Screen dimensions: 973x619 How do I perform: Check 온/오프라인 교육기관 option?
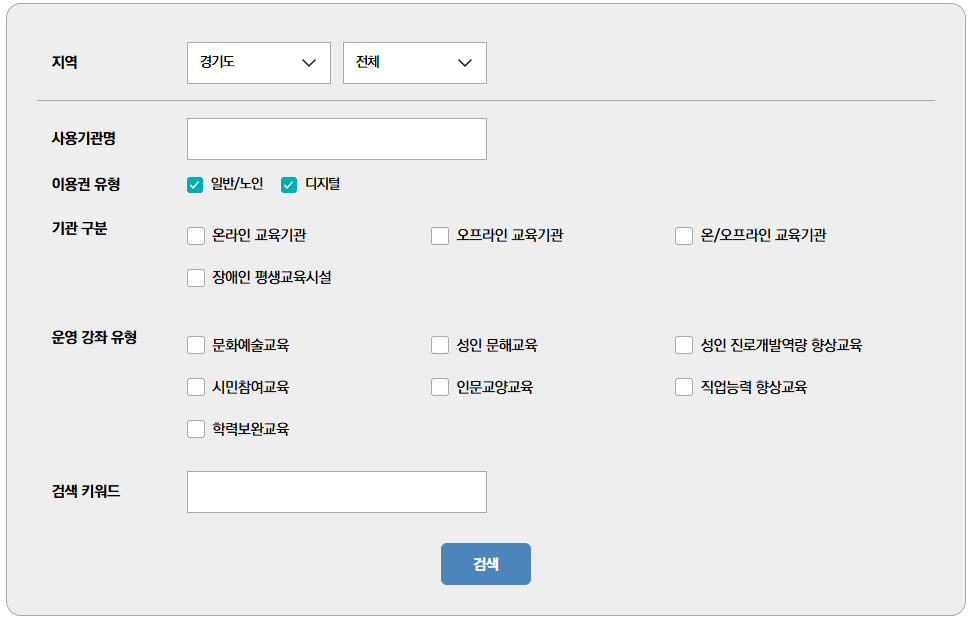[684, 236]
